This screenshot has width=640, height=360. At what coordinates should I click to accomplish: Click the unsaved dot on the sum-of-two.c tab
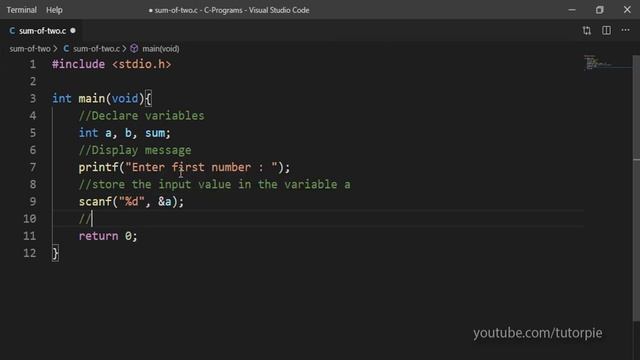coord(73,30)
